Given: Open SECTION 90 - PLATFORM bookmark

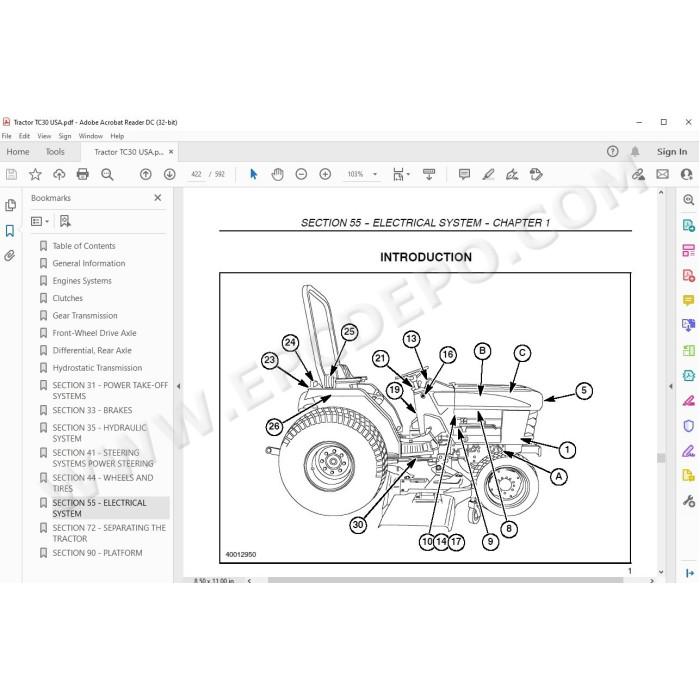Looking at the screenshot, I should click(97, 553).
